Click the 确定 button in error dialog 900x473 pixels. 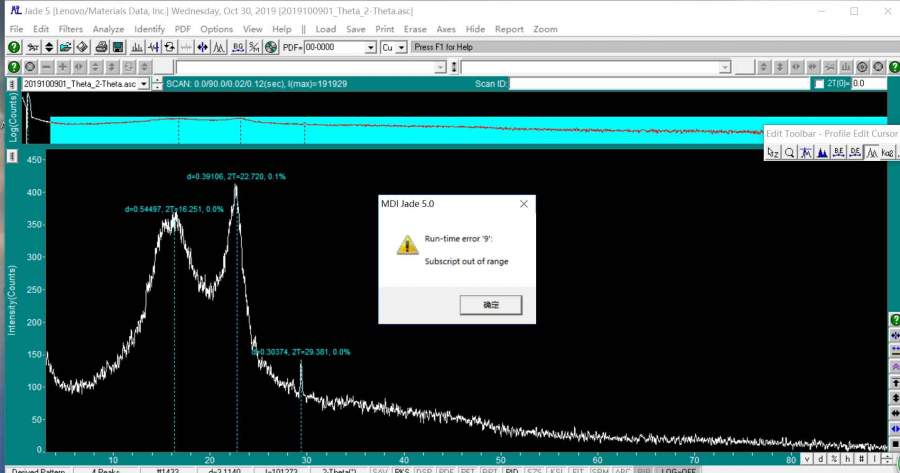pos(490,303)
